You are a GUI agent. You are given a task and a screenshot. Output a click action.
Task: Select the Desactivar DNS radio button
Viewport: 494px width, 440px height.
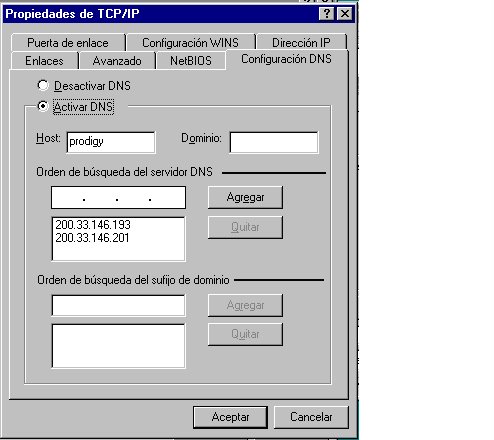point(43,85)
